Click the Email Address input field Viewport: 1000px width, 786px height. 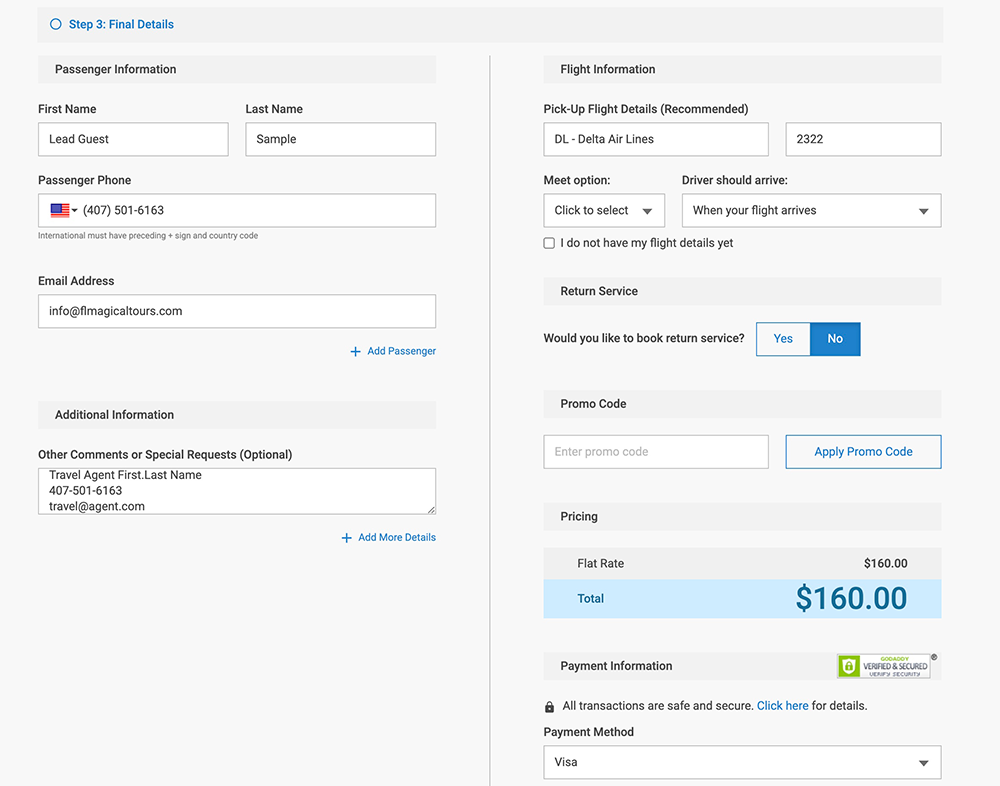pos(237,311)
